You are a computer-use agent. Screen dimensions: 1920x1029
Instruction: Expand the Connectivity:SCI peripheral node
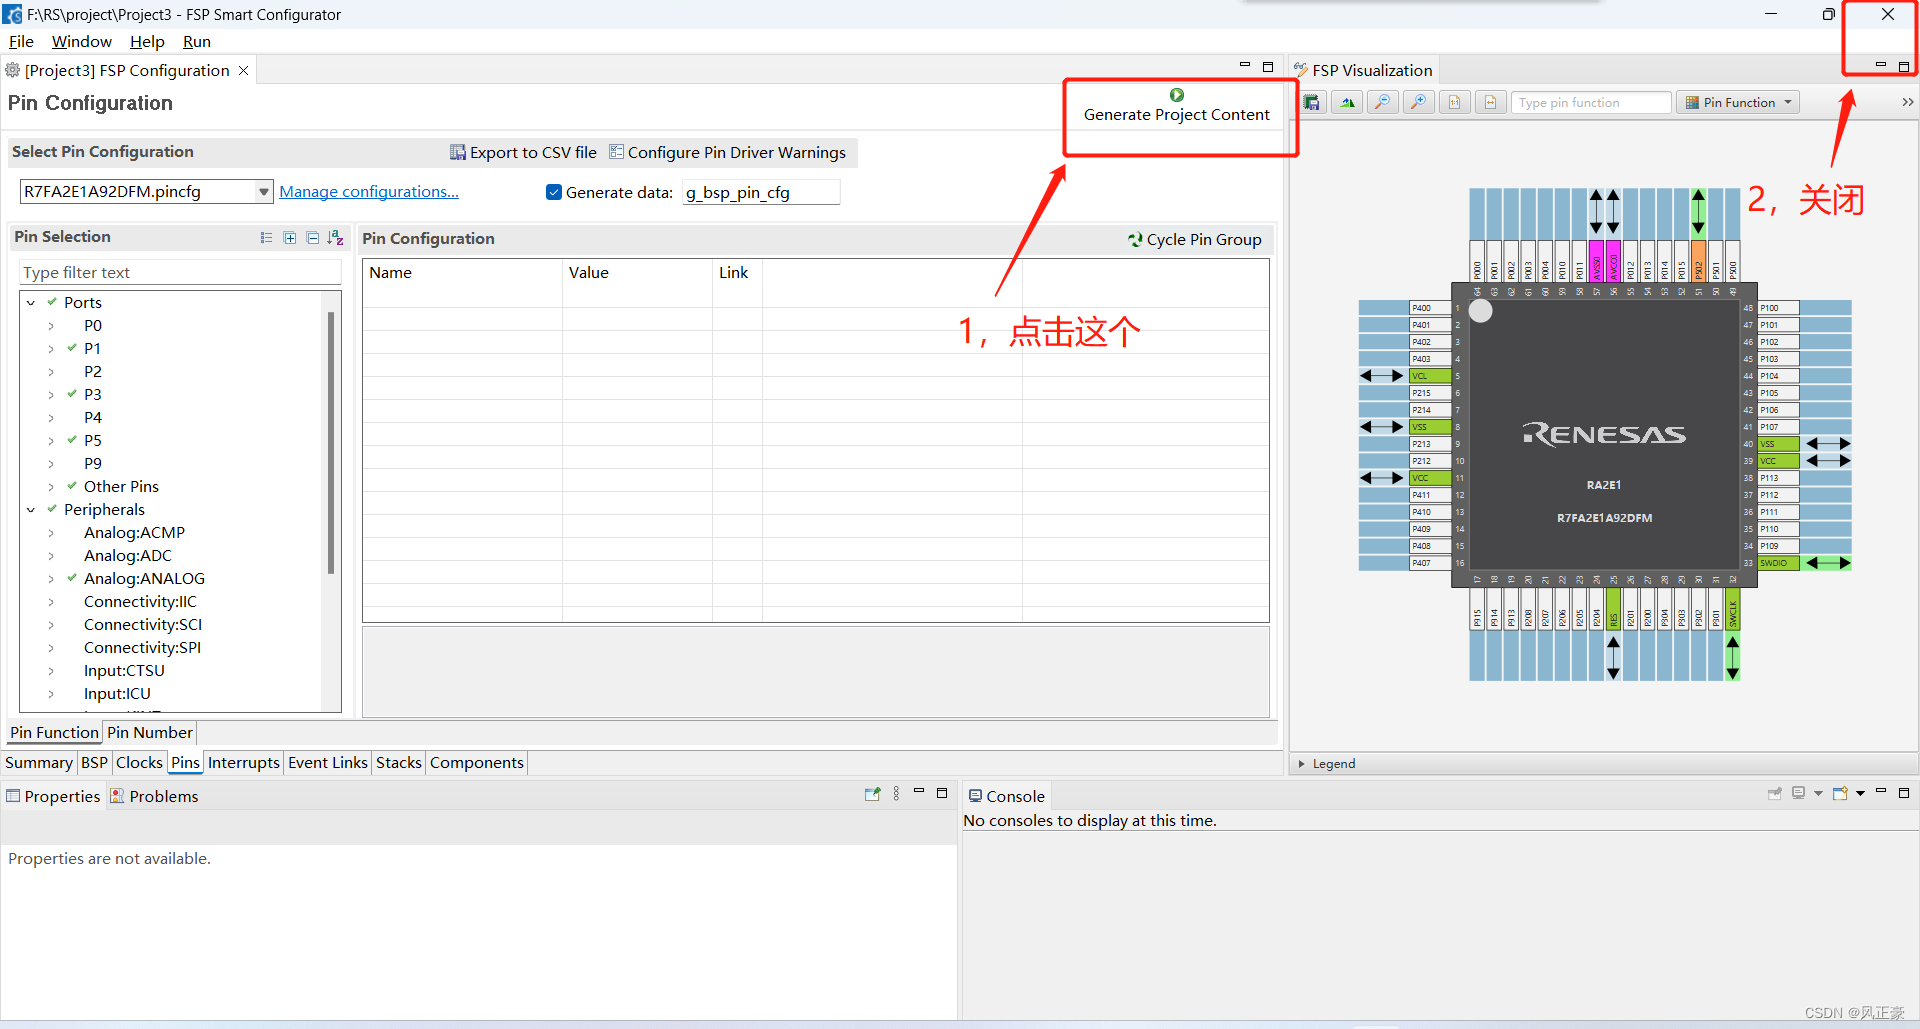(51, 625)
